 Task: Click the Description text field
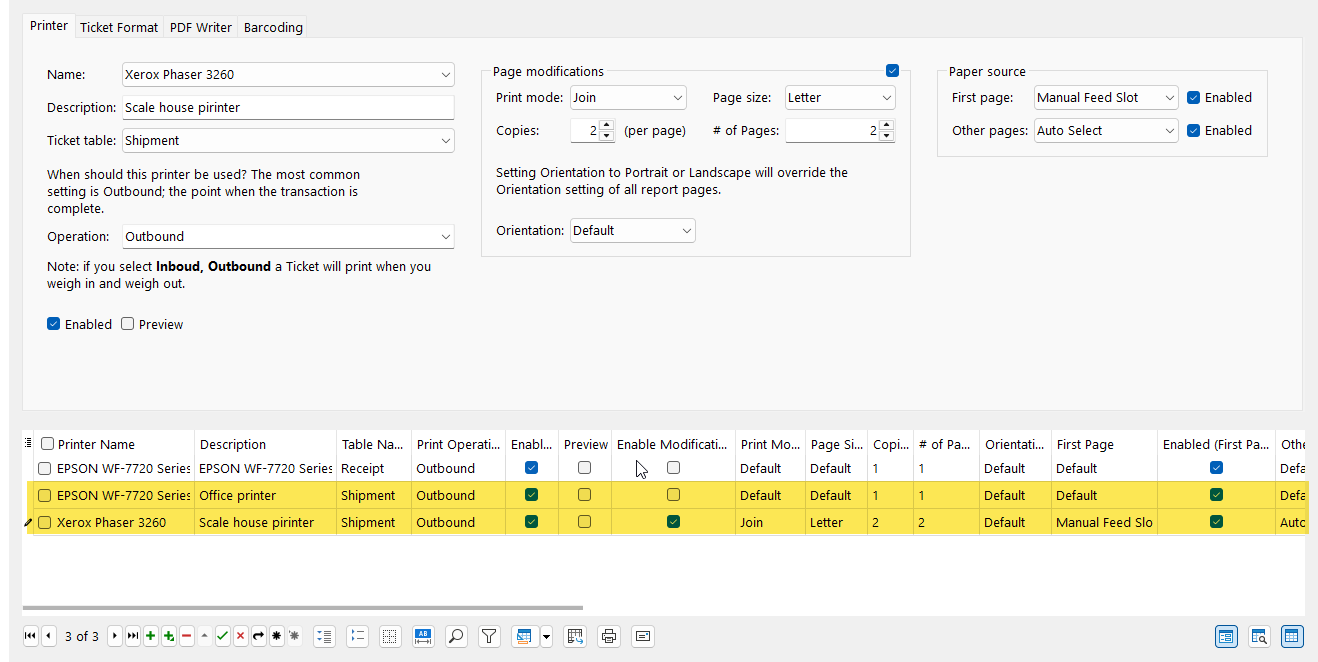tap(288, 108)
